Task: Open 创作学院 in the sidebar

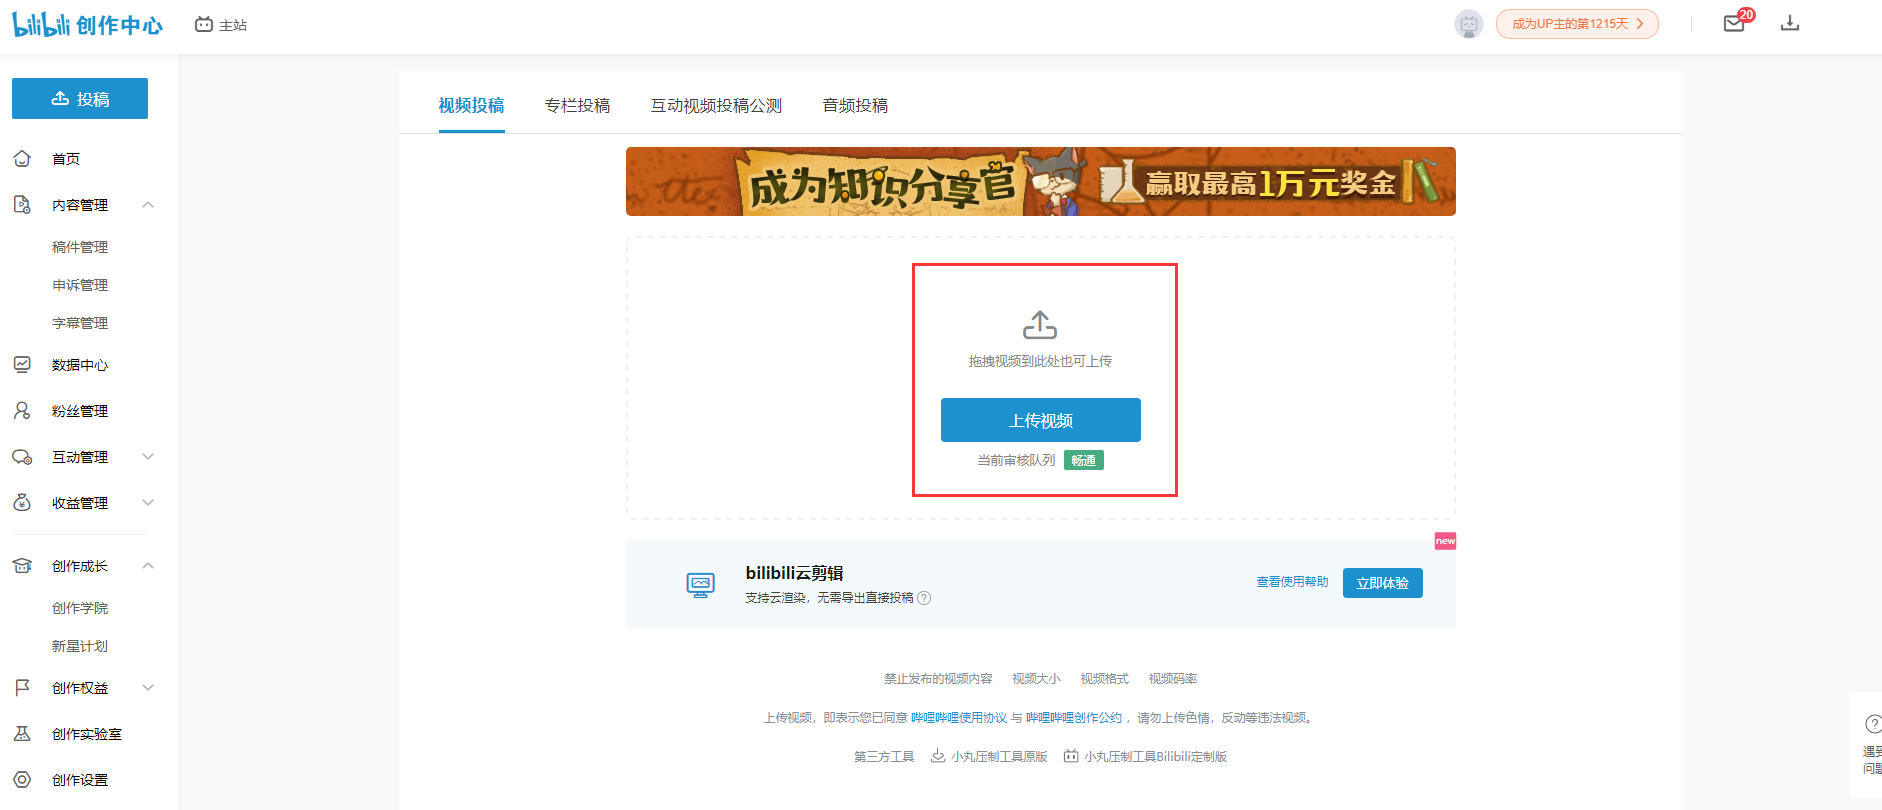Action: point(80,608)
